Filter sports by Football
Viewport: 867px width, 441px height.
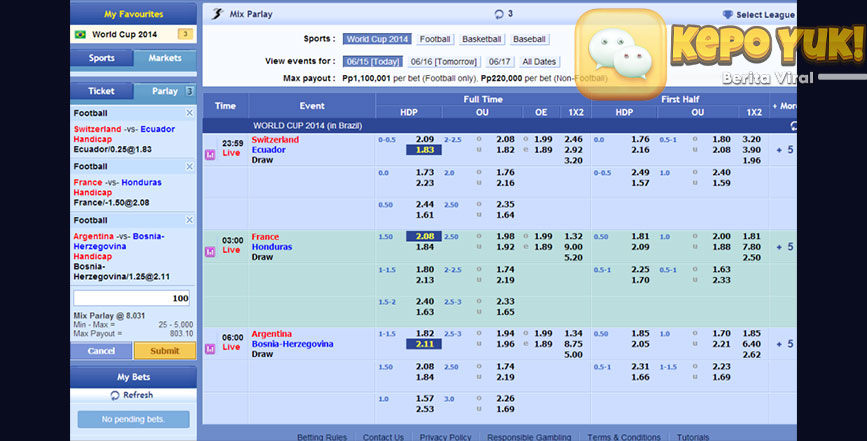pos(435,39)
